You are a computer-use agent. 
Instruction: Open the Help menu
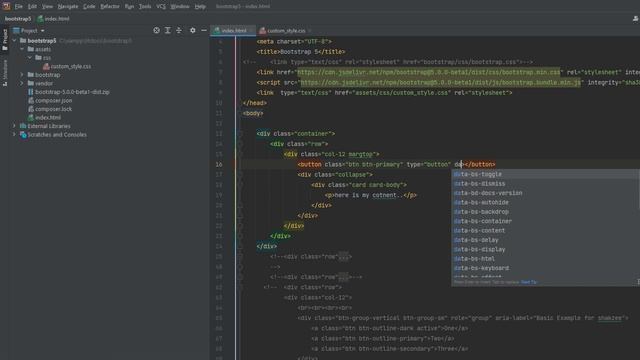click(x=200, y=7)
